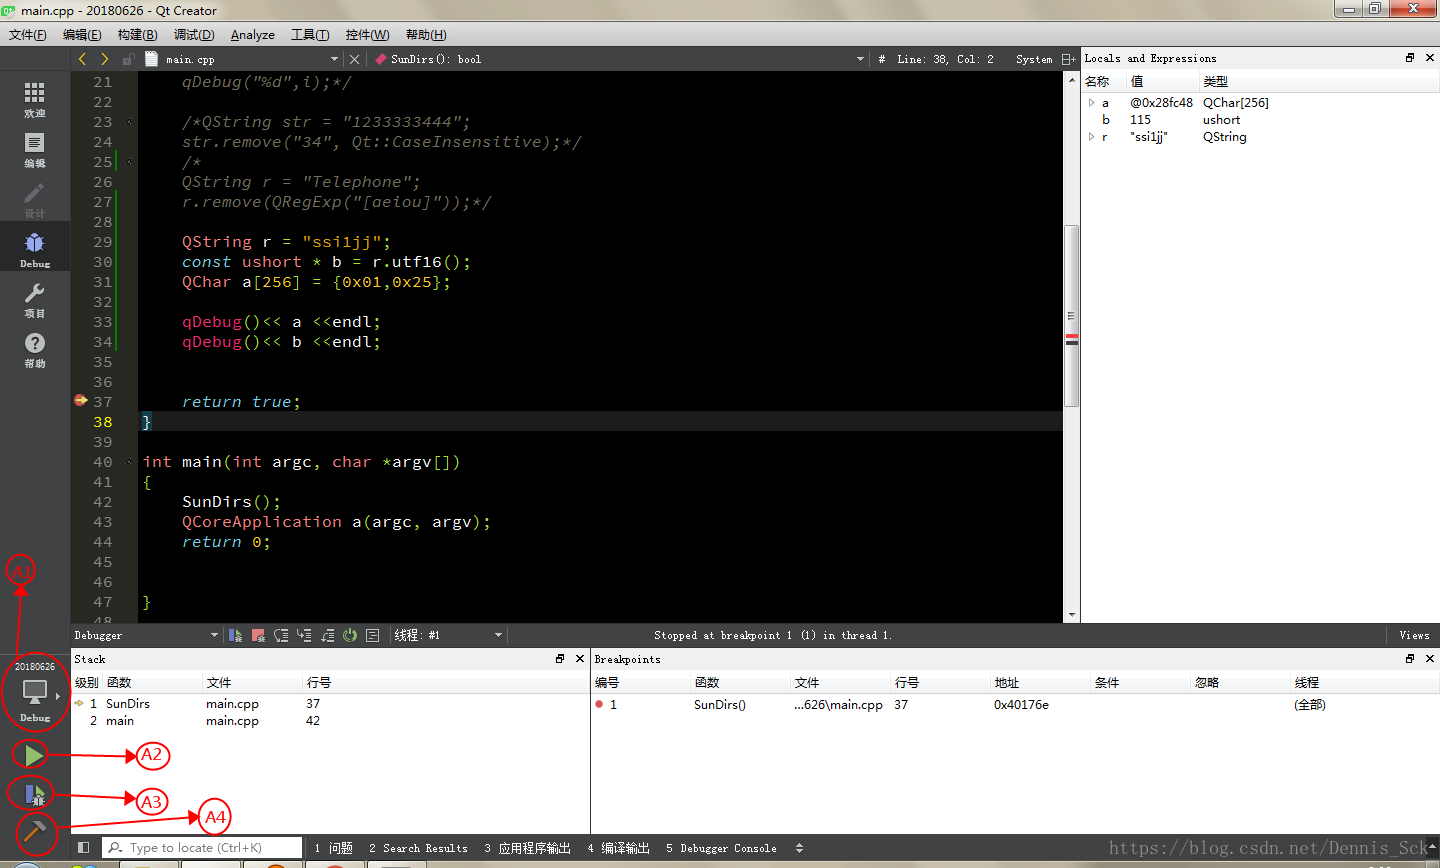1440x868 pixels.
Task: Open the main.cpp document dropdown
Action: (243, 59)
